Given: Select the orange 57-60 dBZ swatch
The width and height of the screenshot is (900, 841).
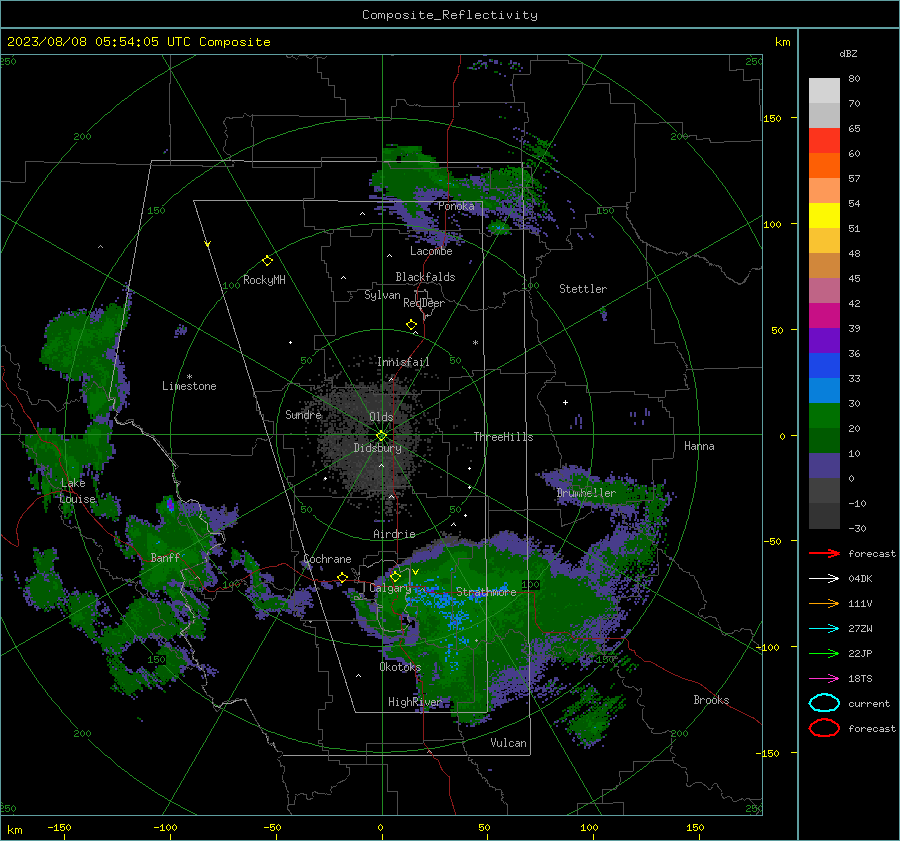Looking at the screenshot, I should [824, 166].
